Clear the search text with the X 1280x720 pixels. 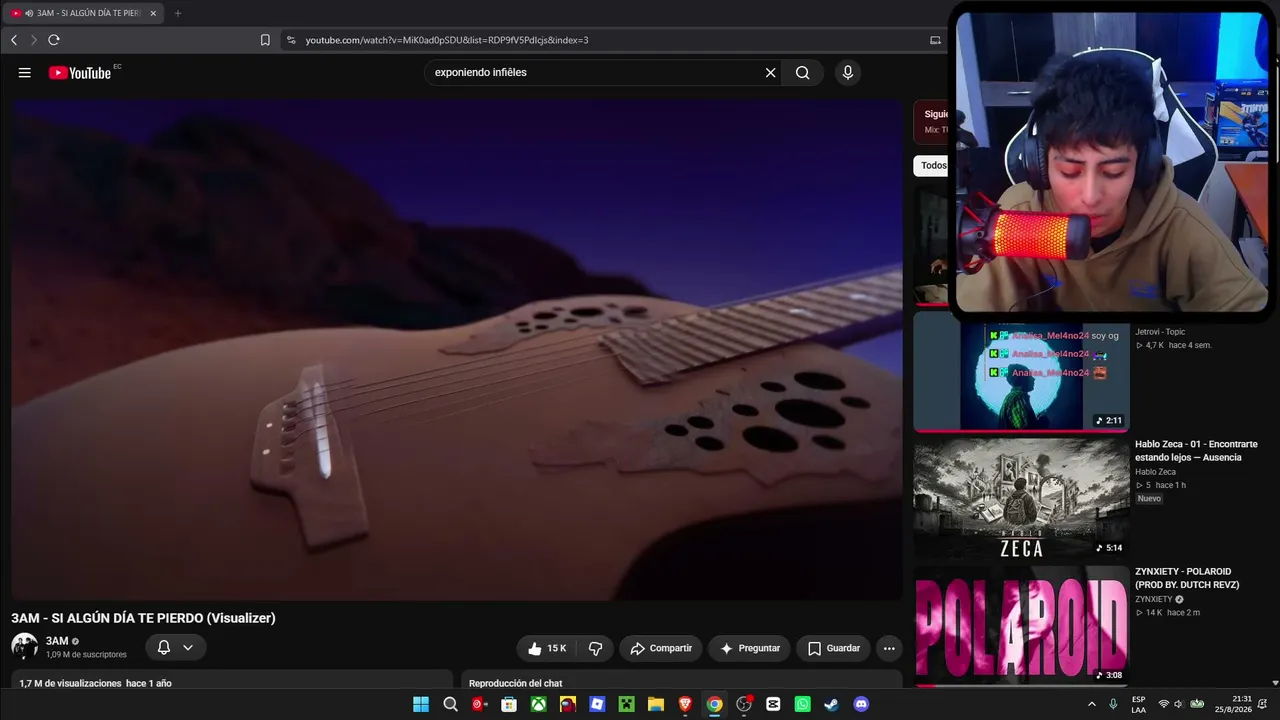pos(770,72)
